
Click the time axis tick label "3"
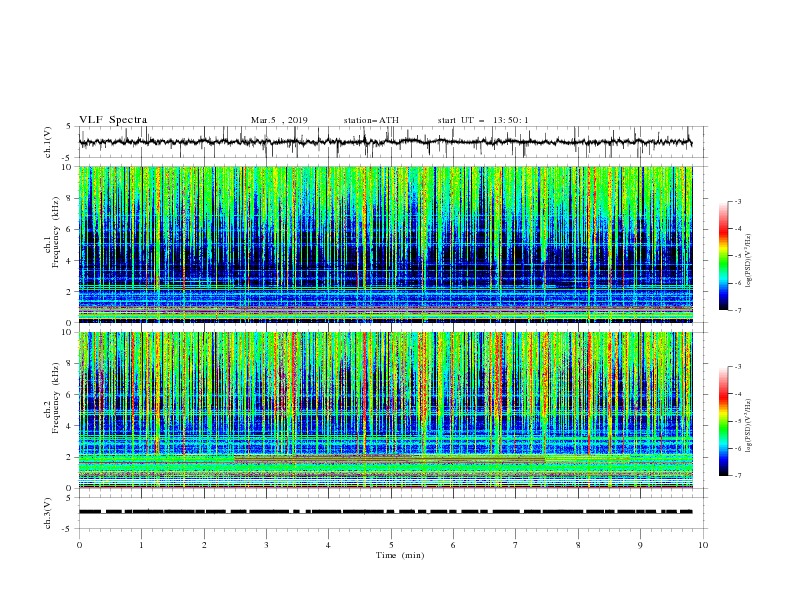pos(266,545)
